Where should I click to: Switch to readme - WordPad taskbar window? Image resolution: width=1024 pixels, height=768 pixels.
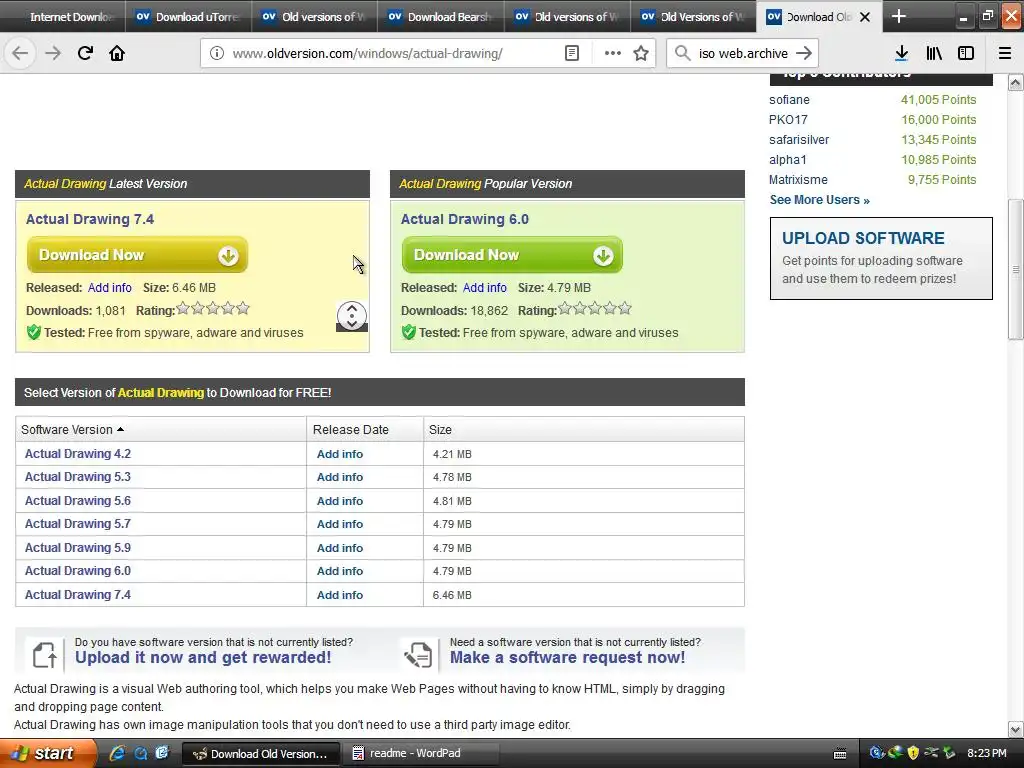(420, 754)
